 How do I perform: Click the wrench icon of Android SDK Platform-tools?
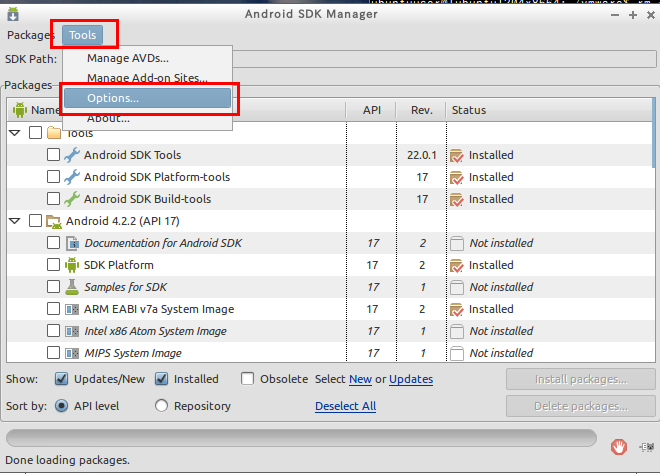72,177
